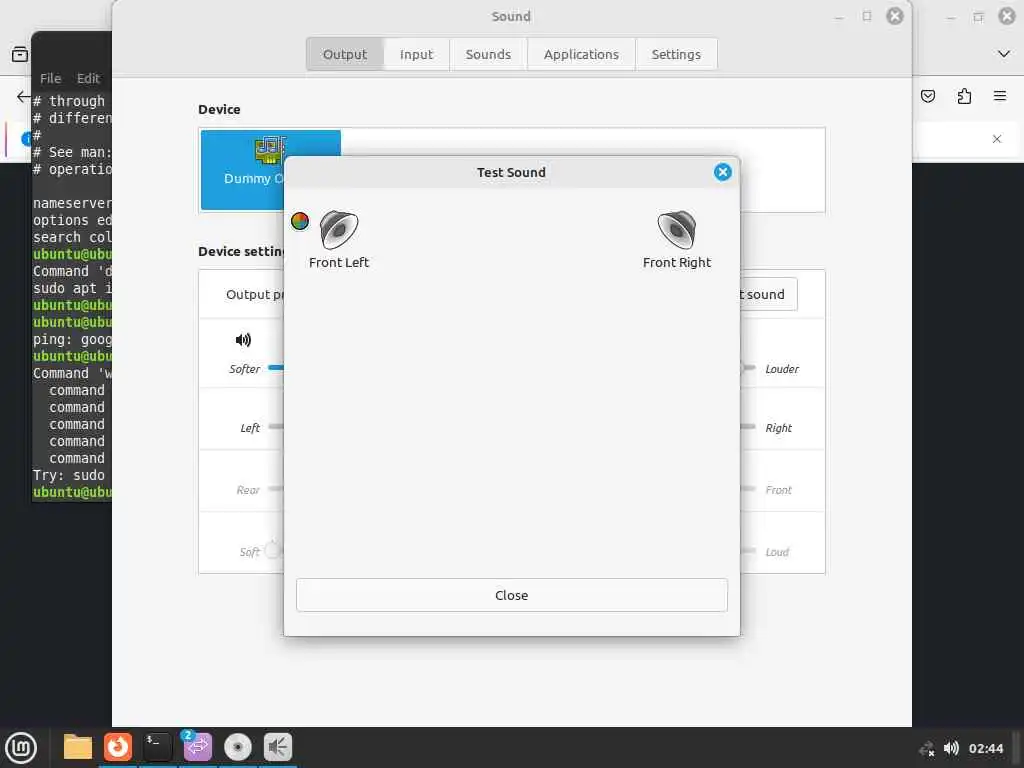Open the Linux Mint start menu
This screenshot has width=1024, height=768.
pos(21,748)
